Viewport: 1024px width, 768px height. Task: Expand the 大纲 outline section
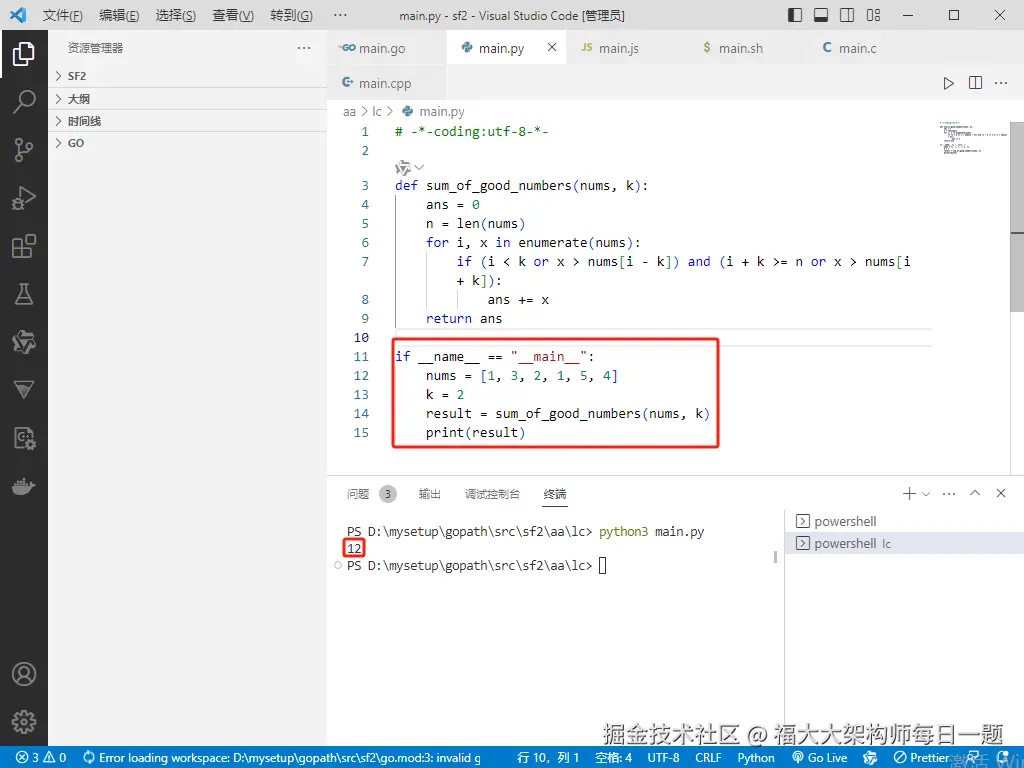(x=188, y=99)
